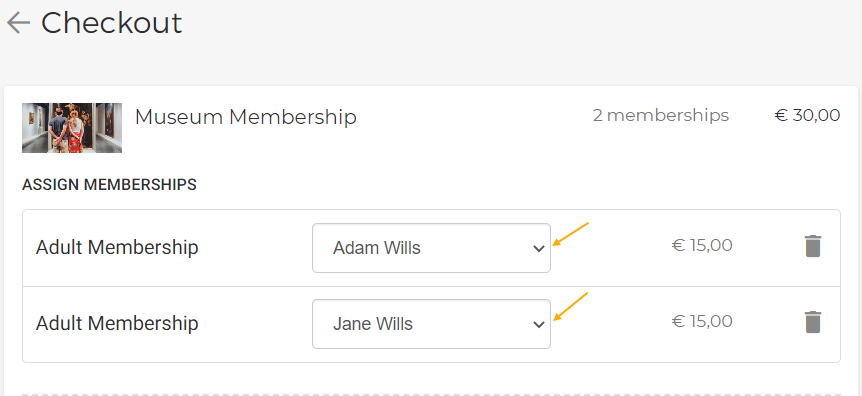
Task: Click the 2 memberships quantity label
Action: 661,116
